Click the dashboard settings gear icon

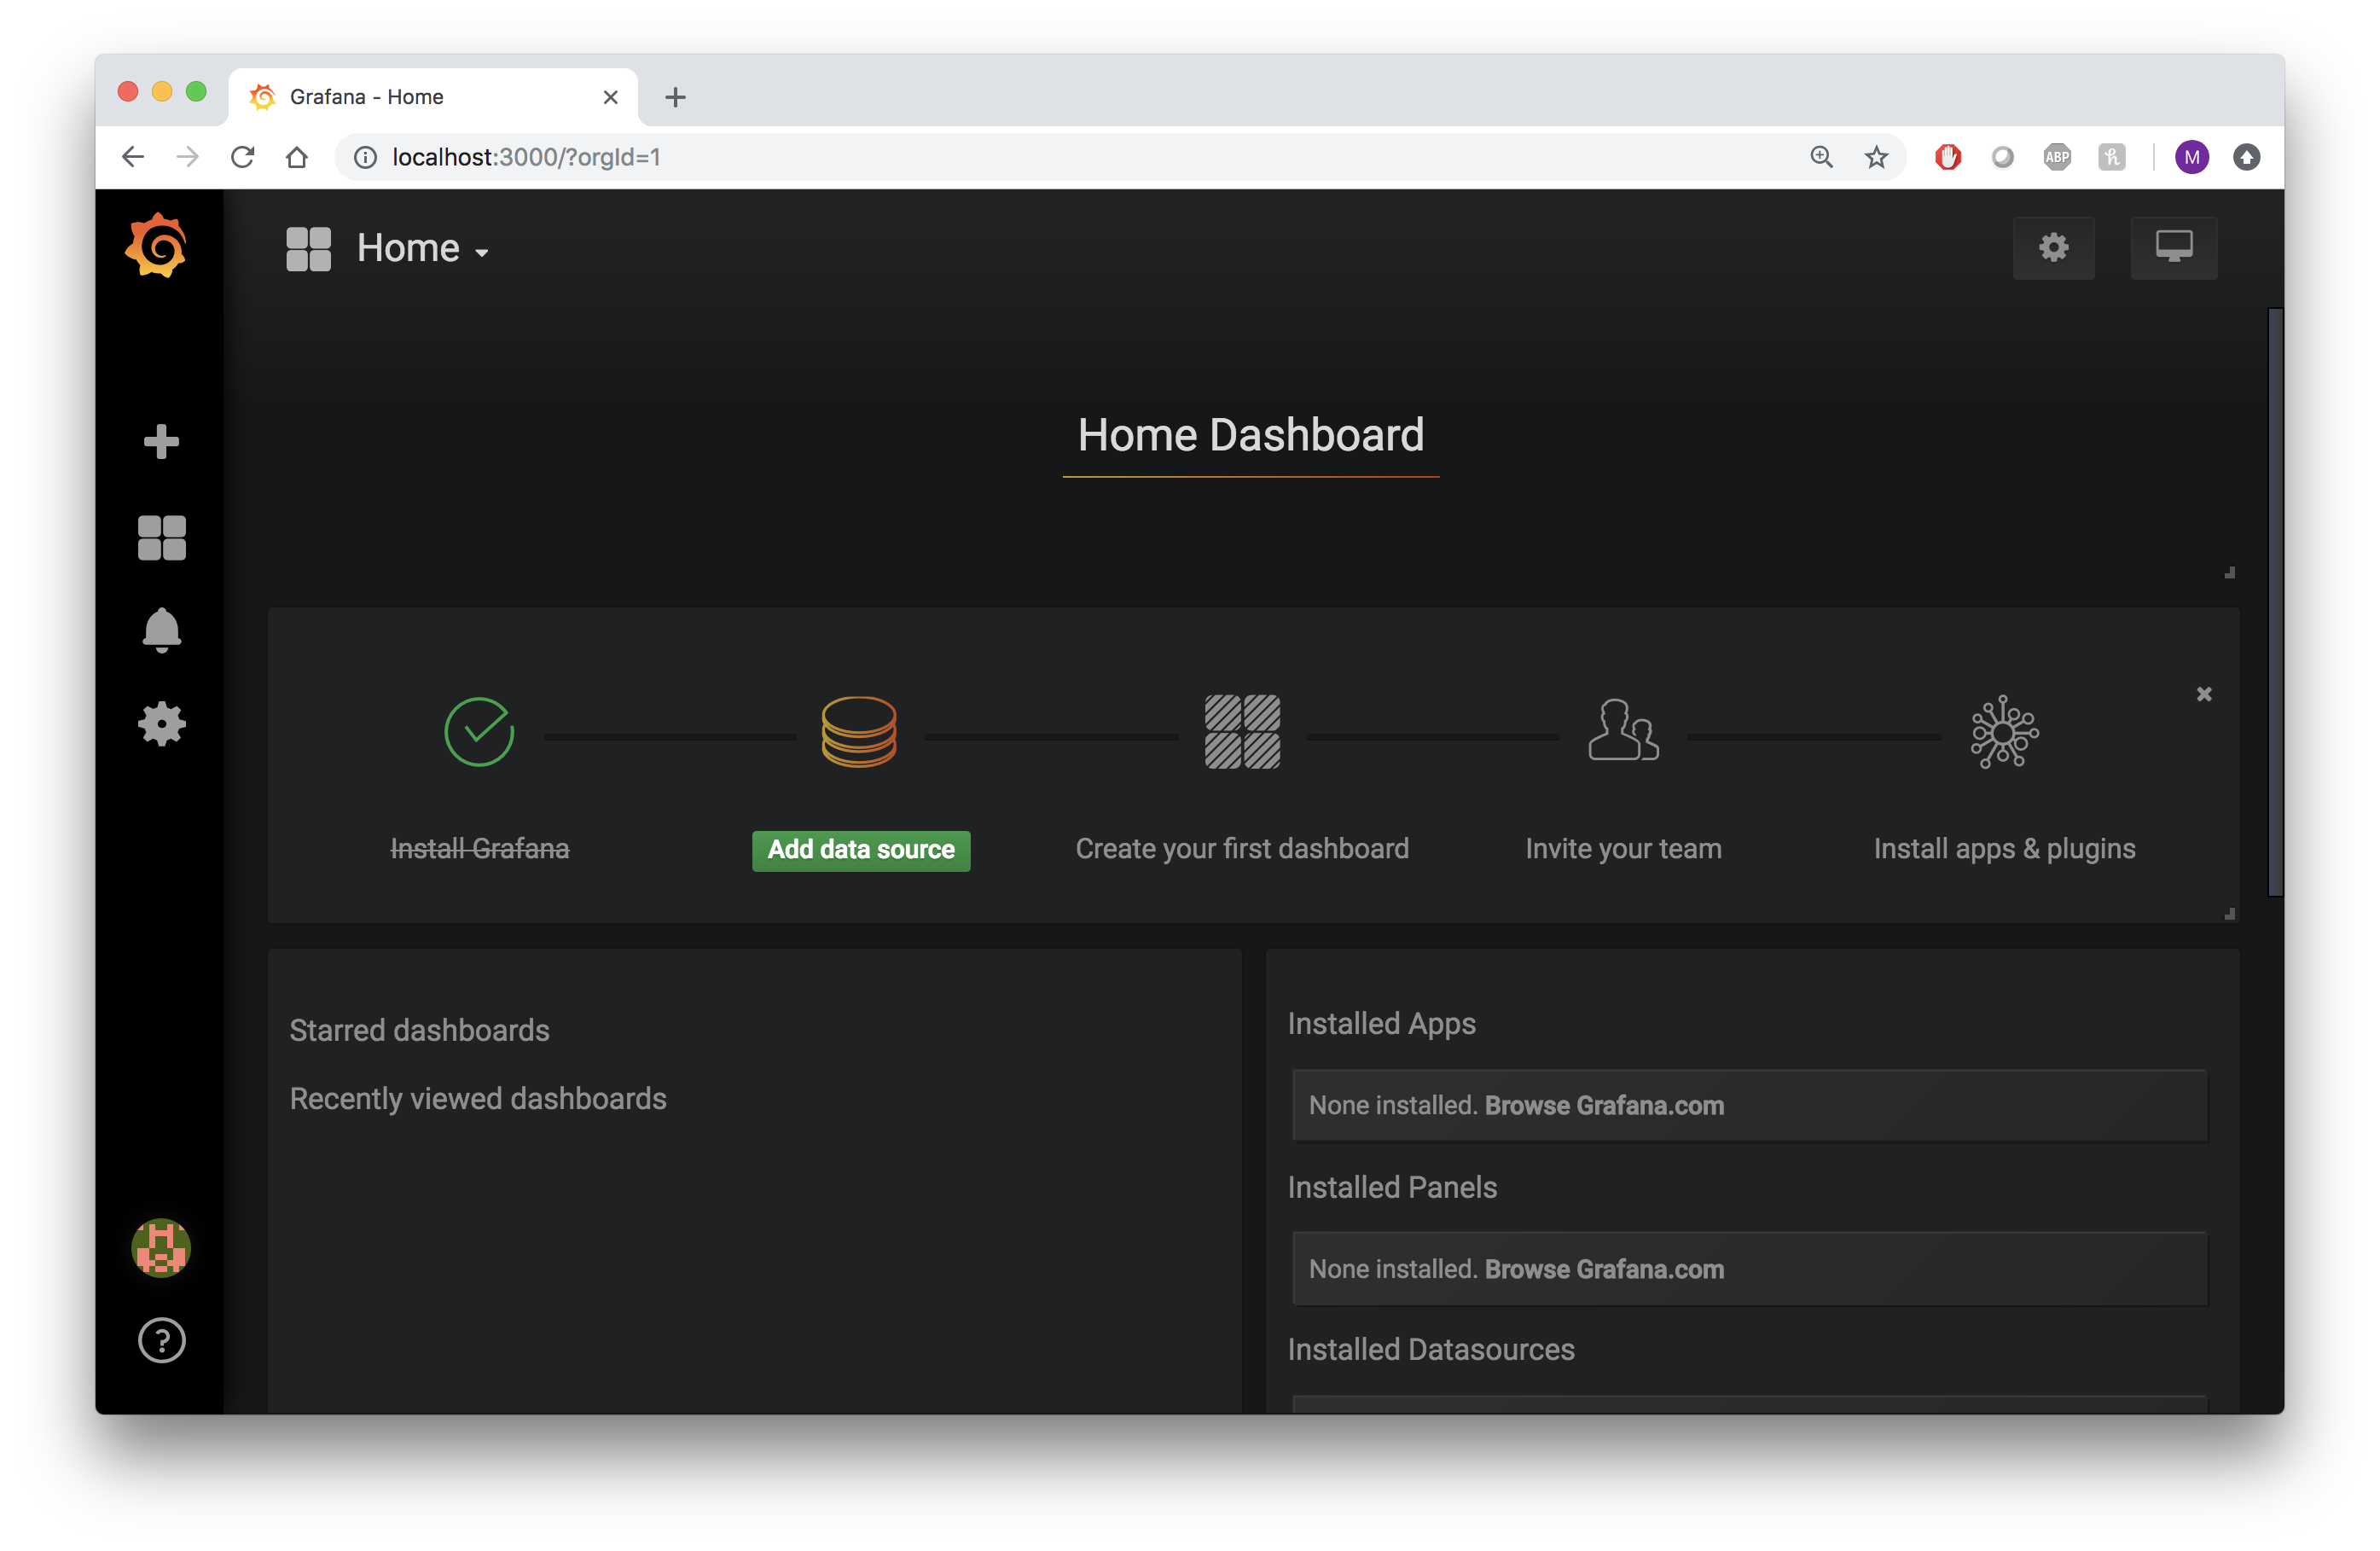2054,247
